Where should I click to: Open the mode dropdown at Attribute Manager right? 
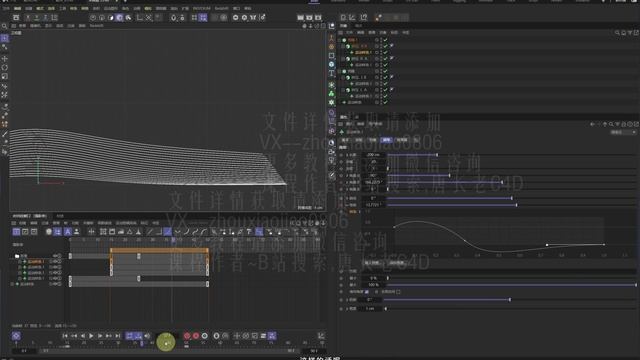pyautogui.click(x=623, y=132)
